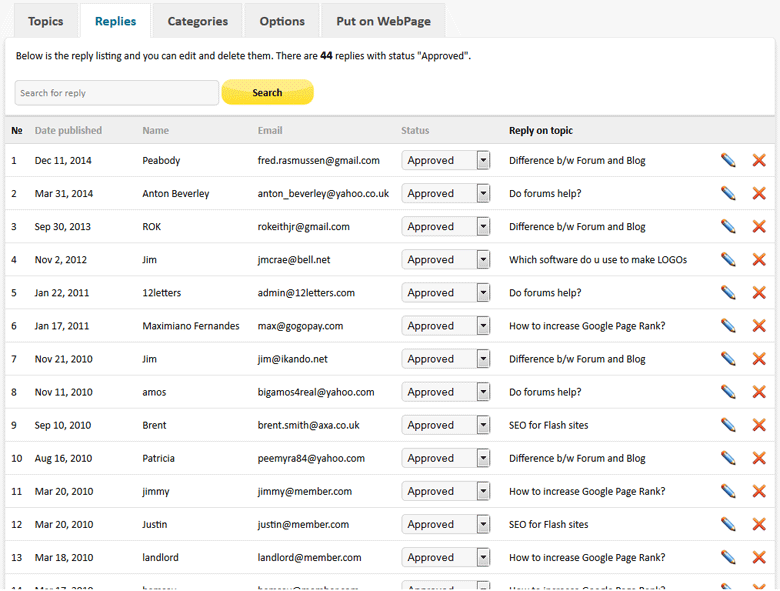This screenshot has height=591, width=780.
Task: Switch to the Topics tab
Action: pyautogui.click(x=46, y=21)
